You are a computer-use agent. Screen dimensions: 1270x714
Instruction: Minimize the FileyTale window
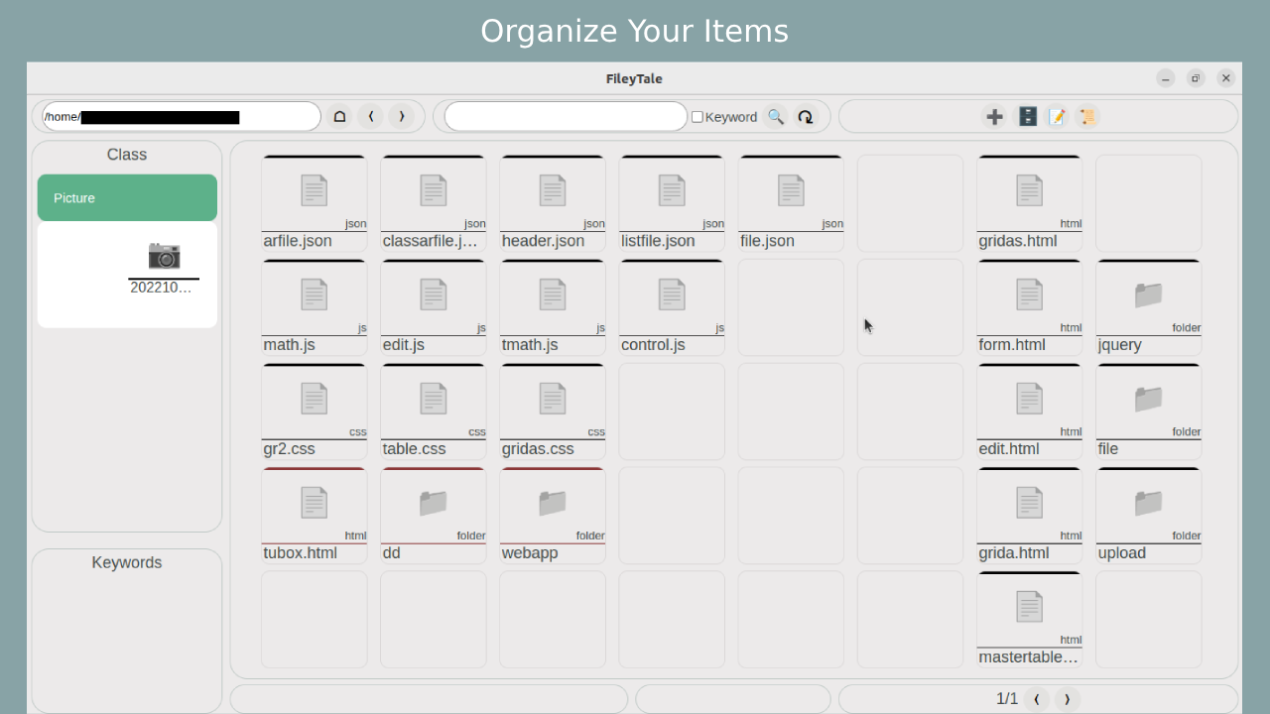point(1165,78)
